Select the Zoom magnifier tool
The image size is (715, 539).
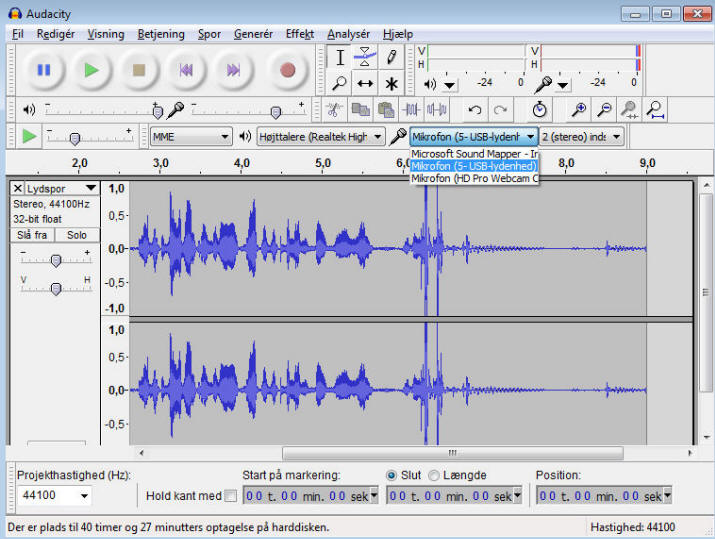point(340,83)
